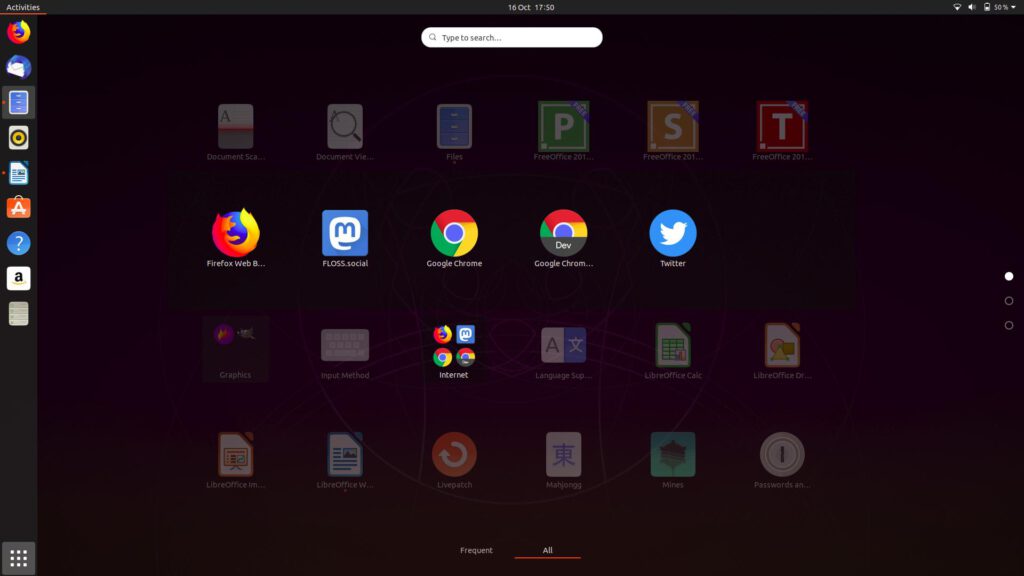Viewport: 1024px width, 576px height.
Task: Open LibreOffice Writer from the grid
Action: 345,454
